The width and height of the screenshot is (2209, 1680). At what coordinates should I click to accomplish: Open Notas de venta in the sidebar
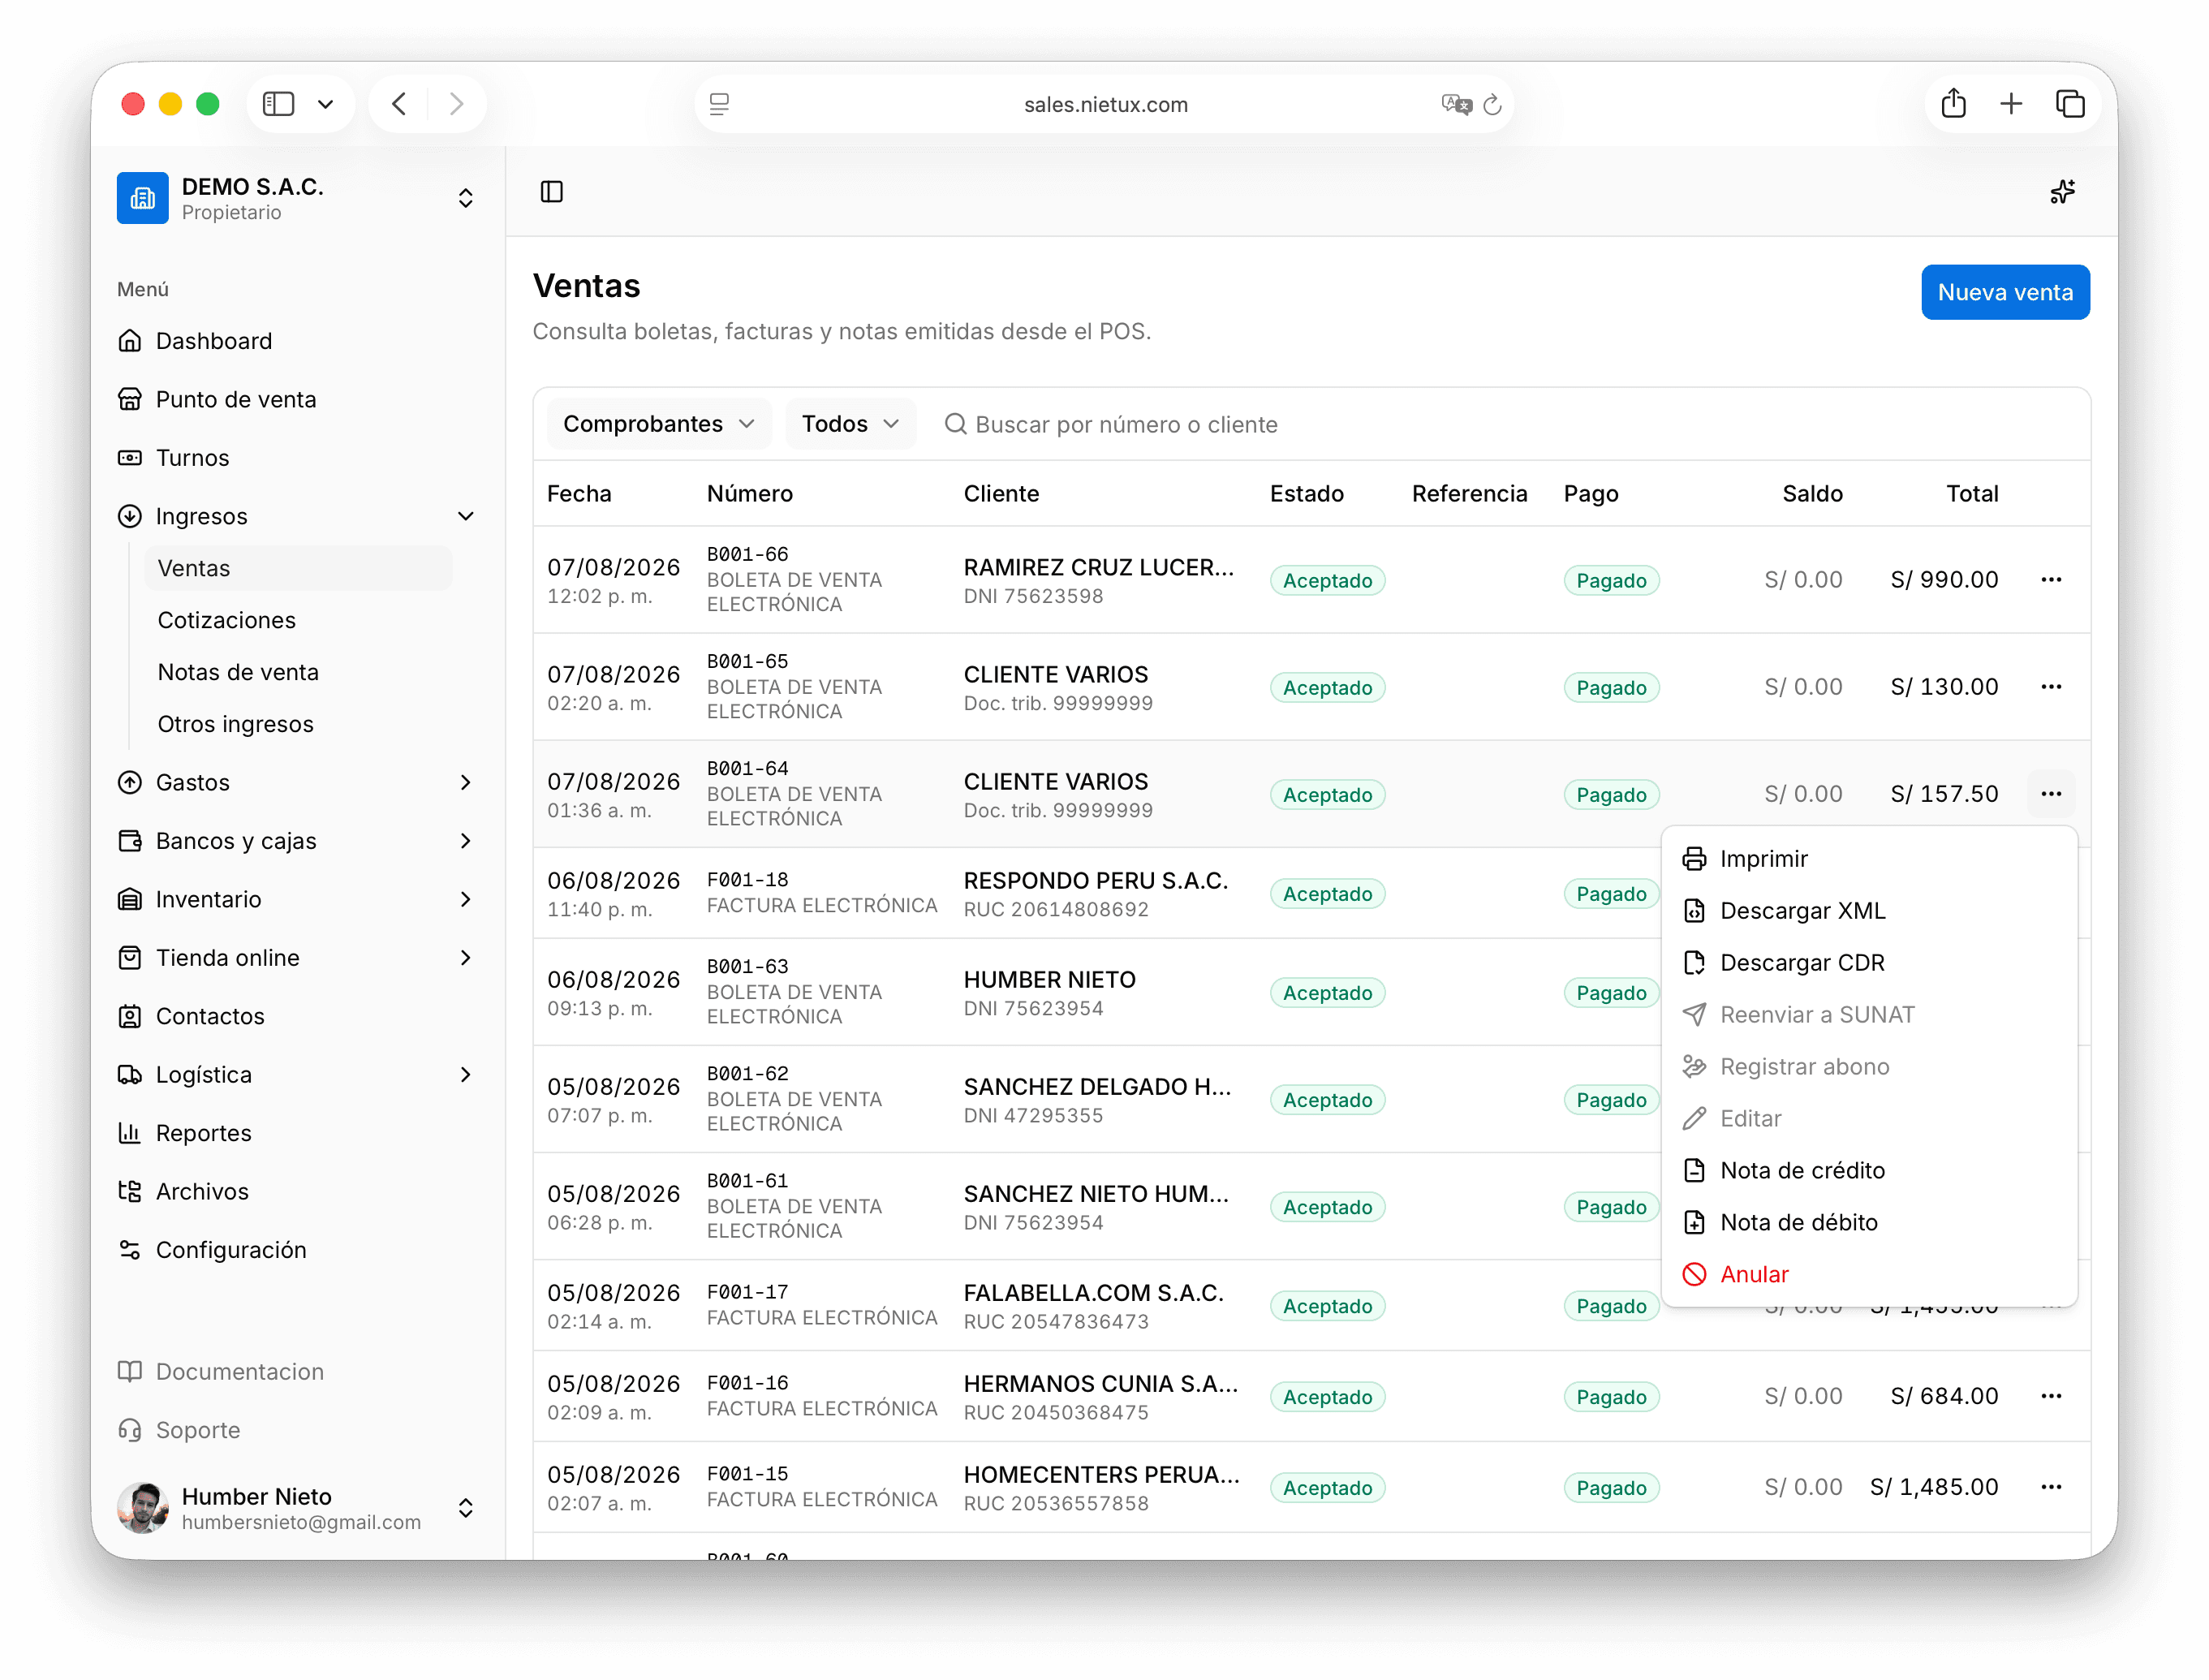point(298,672)
